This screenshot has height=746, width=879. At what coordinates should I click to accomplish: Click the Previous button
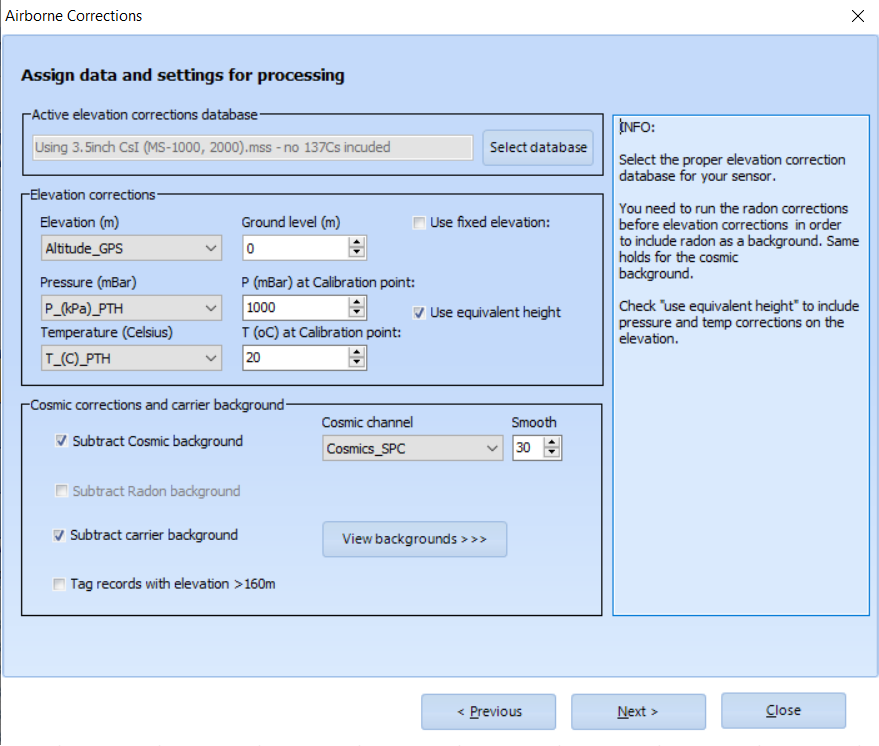click(487, 711)
